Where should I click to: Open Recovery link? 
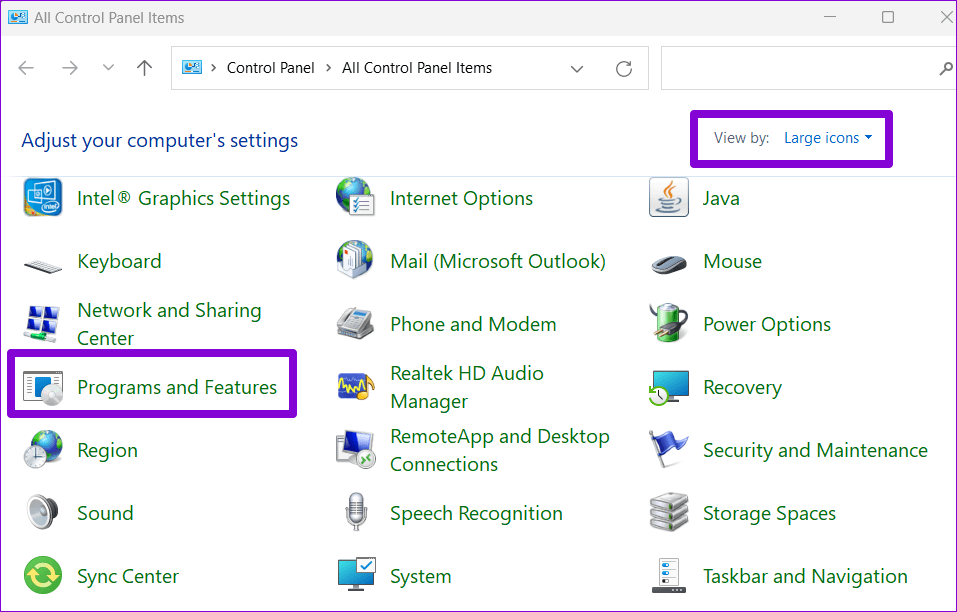pyautogui.click(x=742, y=387)
